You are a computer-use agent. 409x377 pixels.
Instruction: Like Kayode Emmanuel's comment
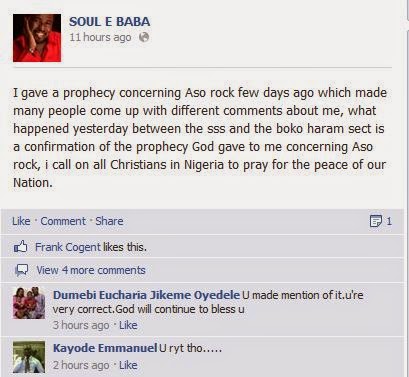pyautogui.click(x=128, y=365)
